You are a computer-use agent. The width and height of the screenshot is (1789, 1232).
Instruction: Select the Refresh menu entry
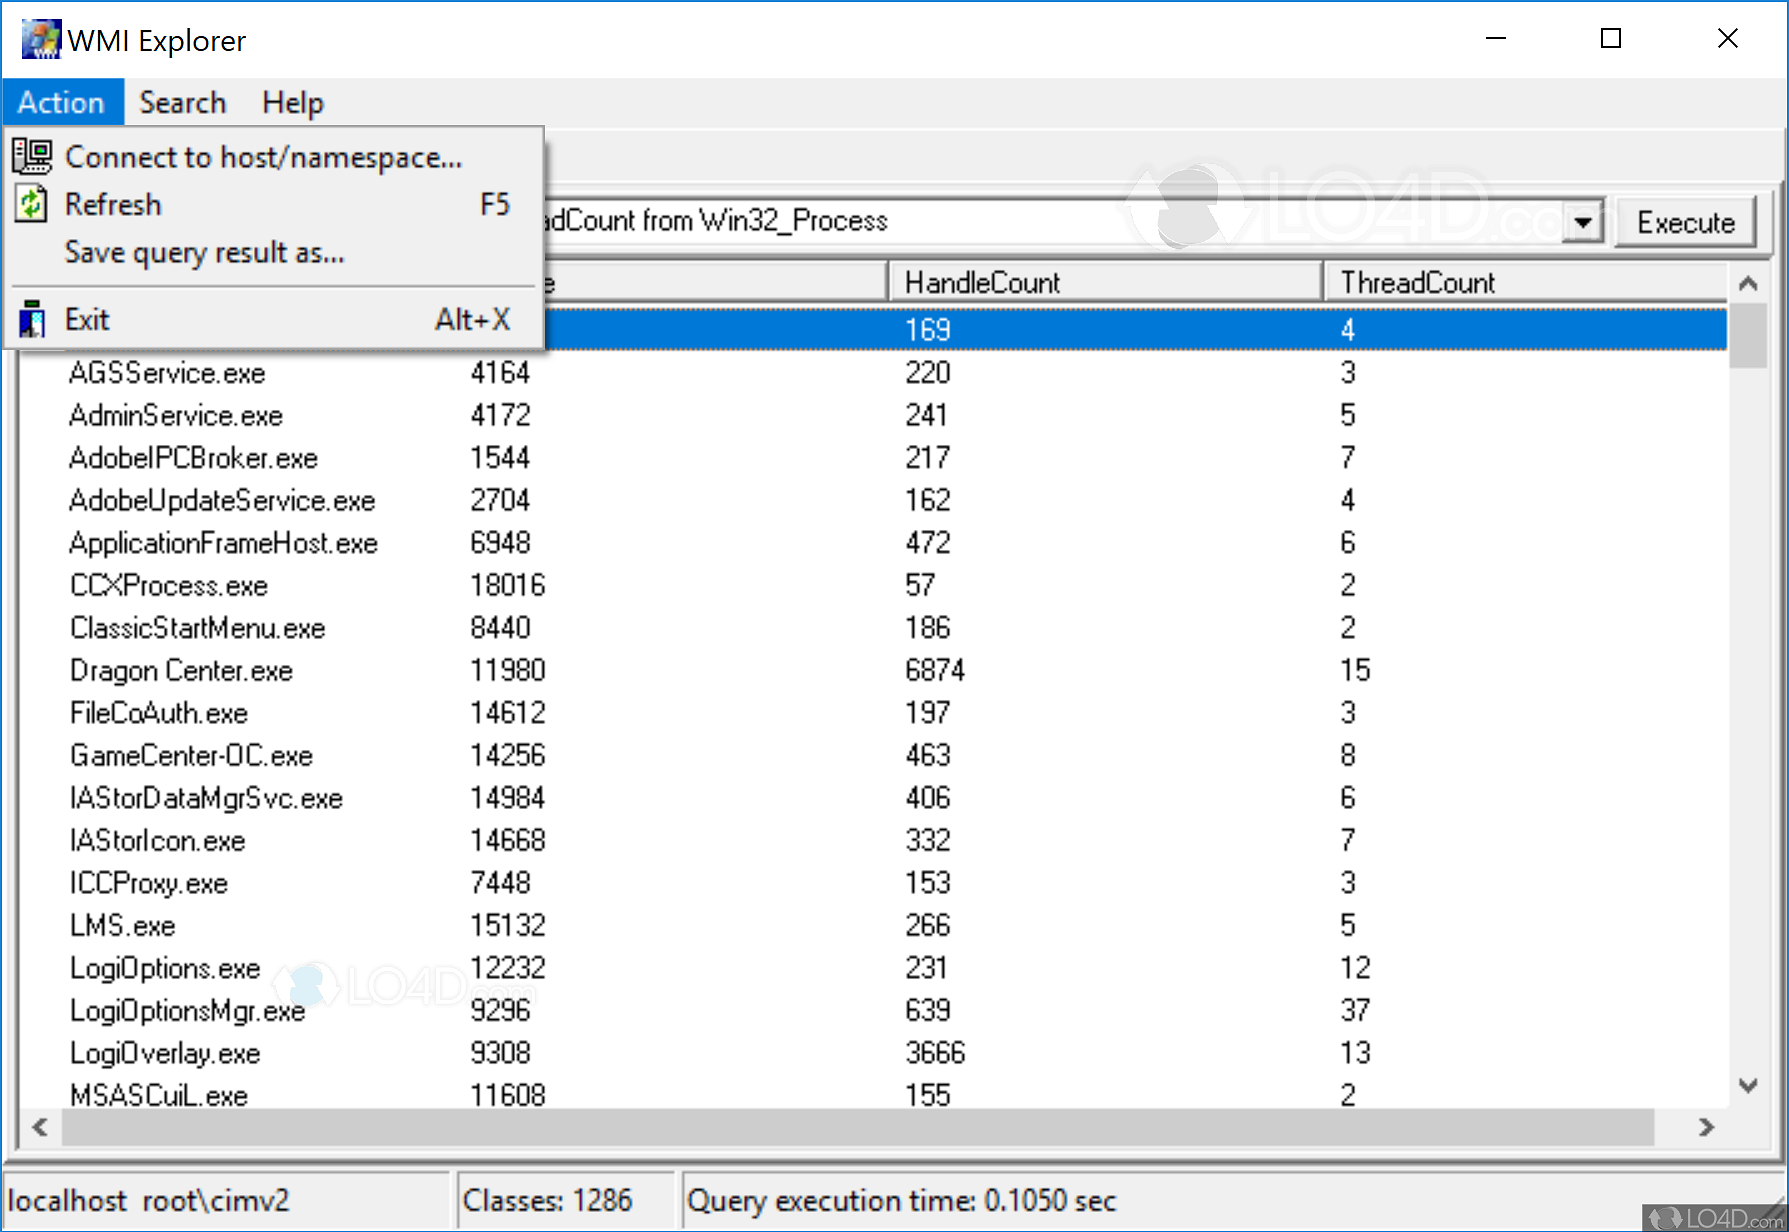click(x=274, y=204)
